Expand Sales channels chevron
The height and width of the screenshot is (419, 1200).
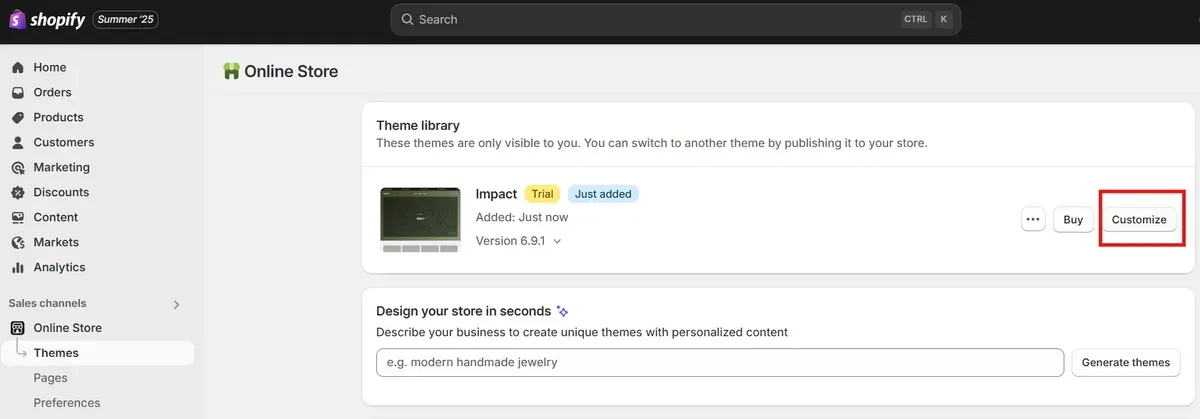(x=177, y=304)
